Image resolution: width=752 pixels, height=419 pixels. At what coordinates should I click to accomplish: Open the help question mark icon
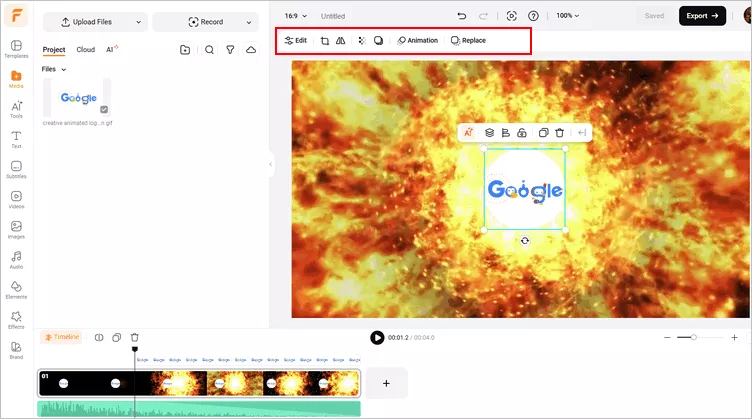tap(533, 16)
